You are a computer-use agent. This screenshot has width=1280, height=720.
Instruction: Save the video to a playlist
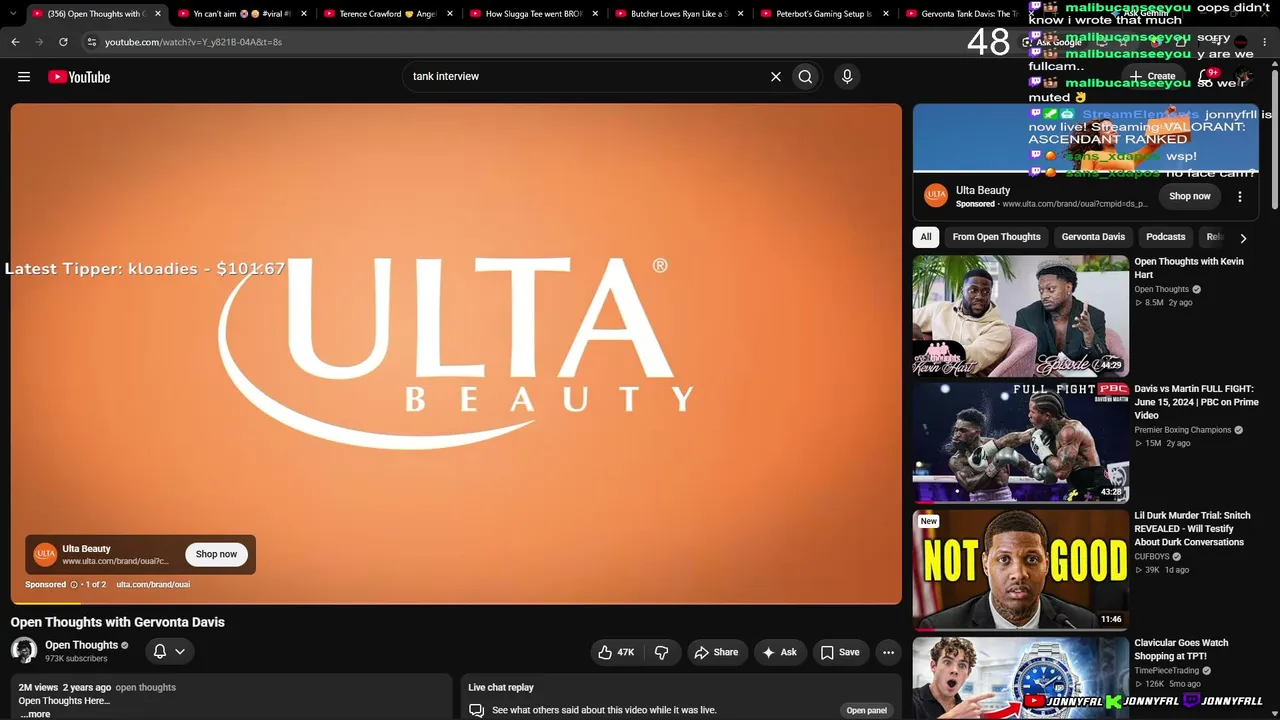coord(840,652)
